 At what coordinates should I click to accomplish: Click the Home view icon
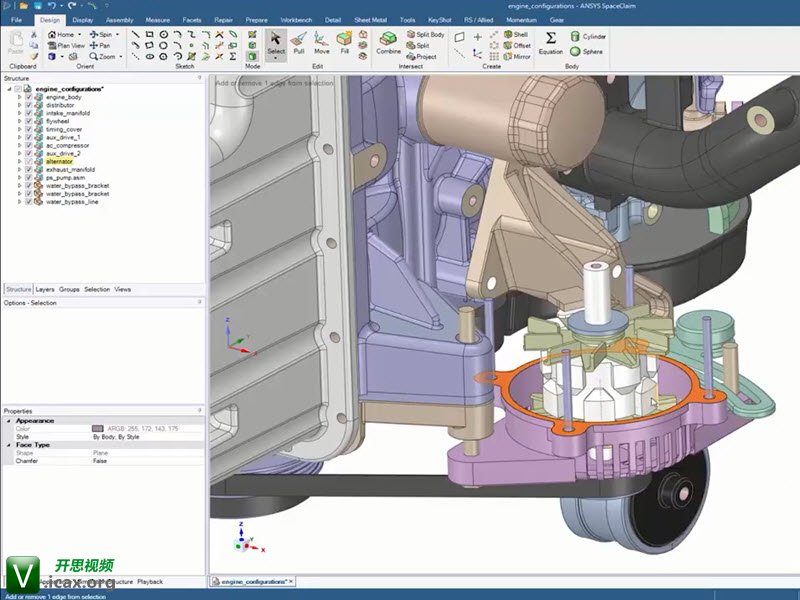coord(52,34)
